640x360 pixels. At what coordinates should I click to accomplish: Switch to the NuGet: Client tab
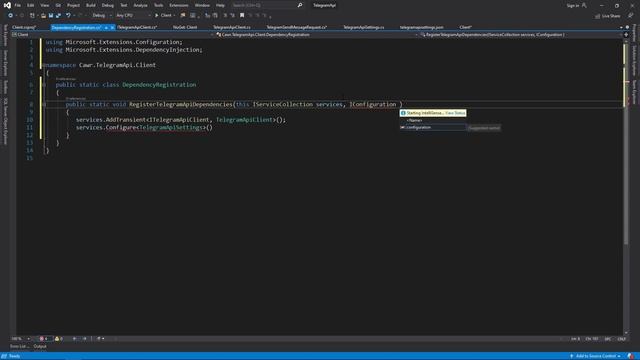pos(185,27)
